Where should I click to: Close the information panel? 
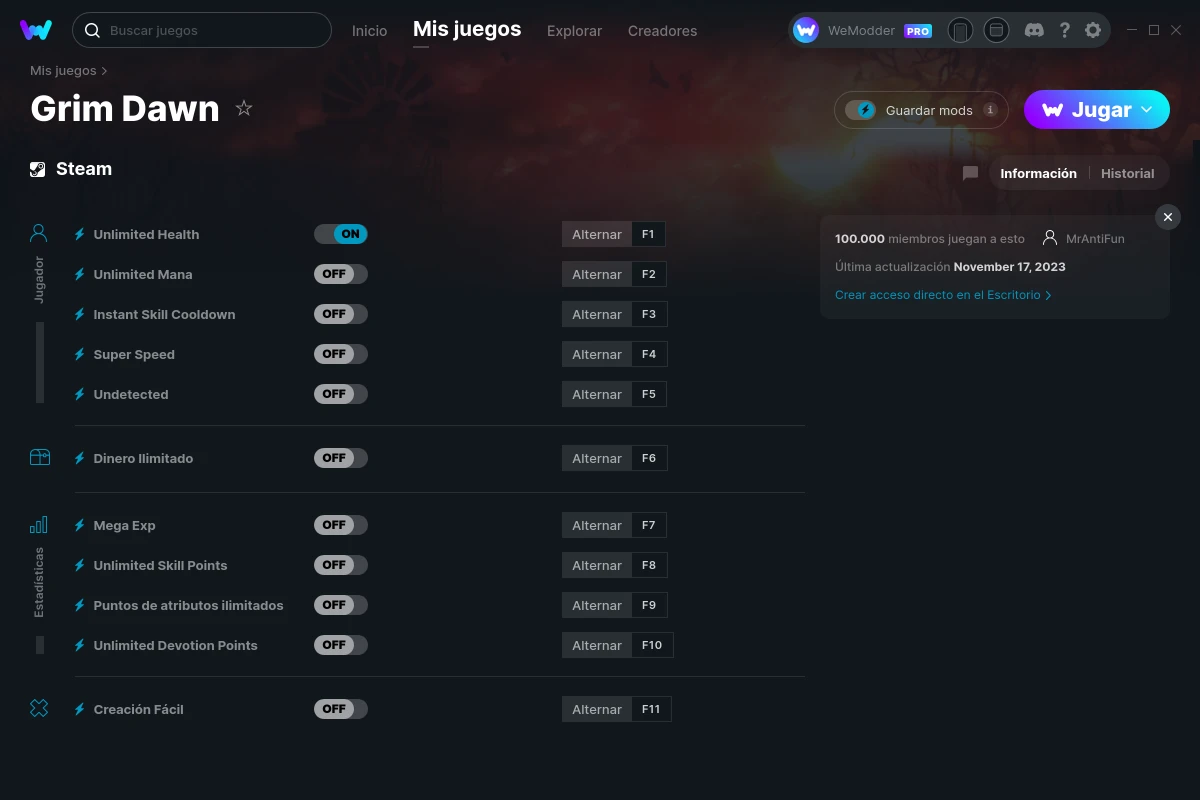click(1168, 217)
